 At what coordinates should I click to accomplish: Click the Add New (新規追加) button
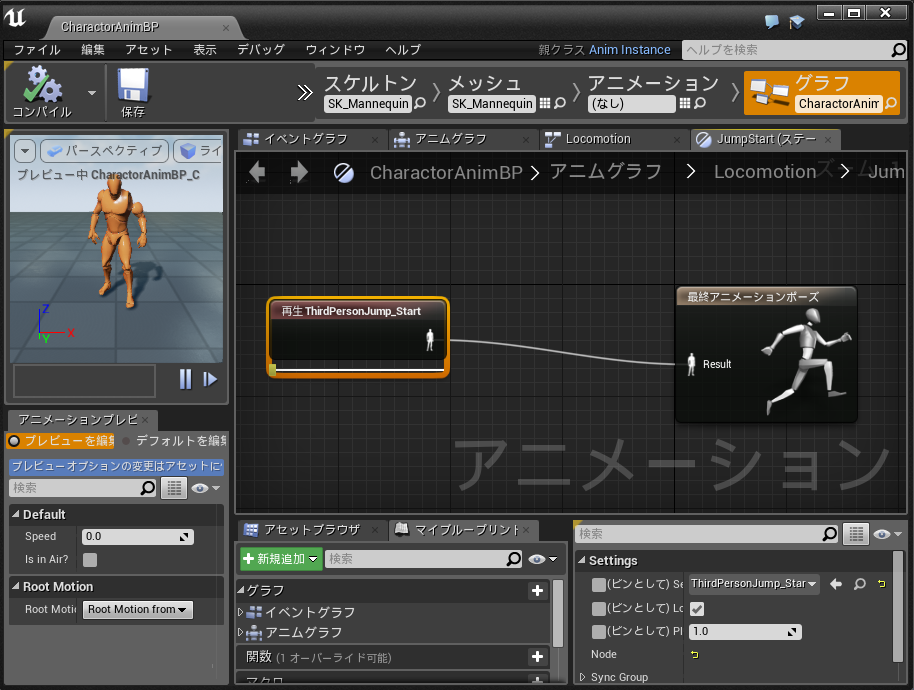pos(281,559)
